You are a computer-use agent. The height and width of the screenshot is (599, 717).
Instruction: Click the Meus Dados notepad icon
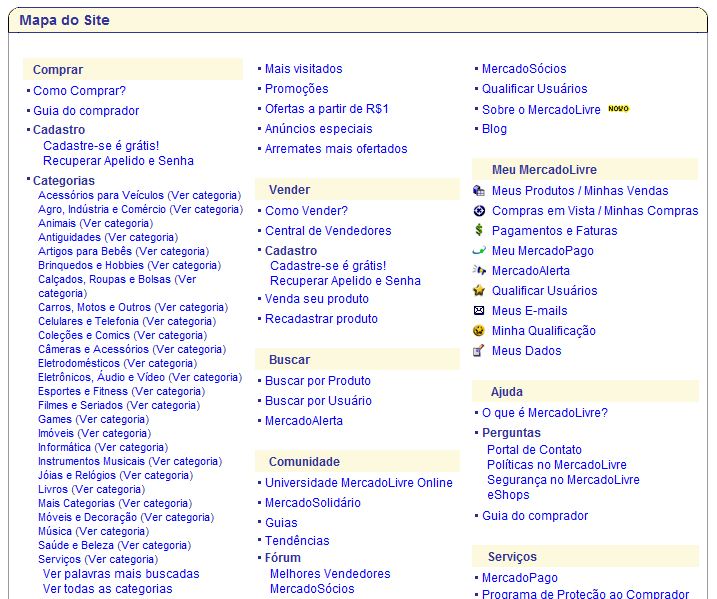478,351
